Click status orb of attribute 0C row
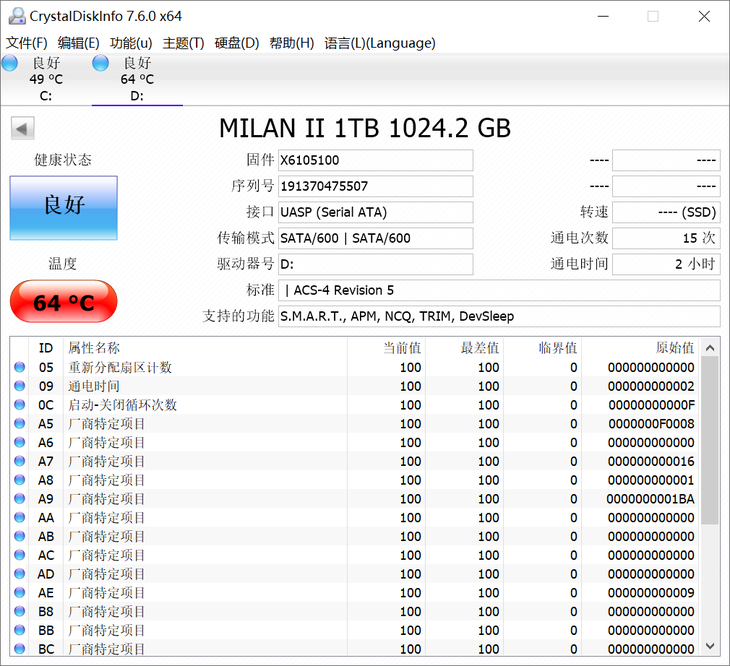Screen dimensions: 730x666 [x=20, y=404]
